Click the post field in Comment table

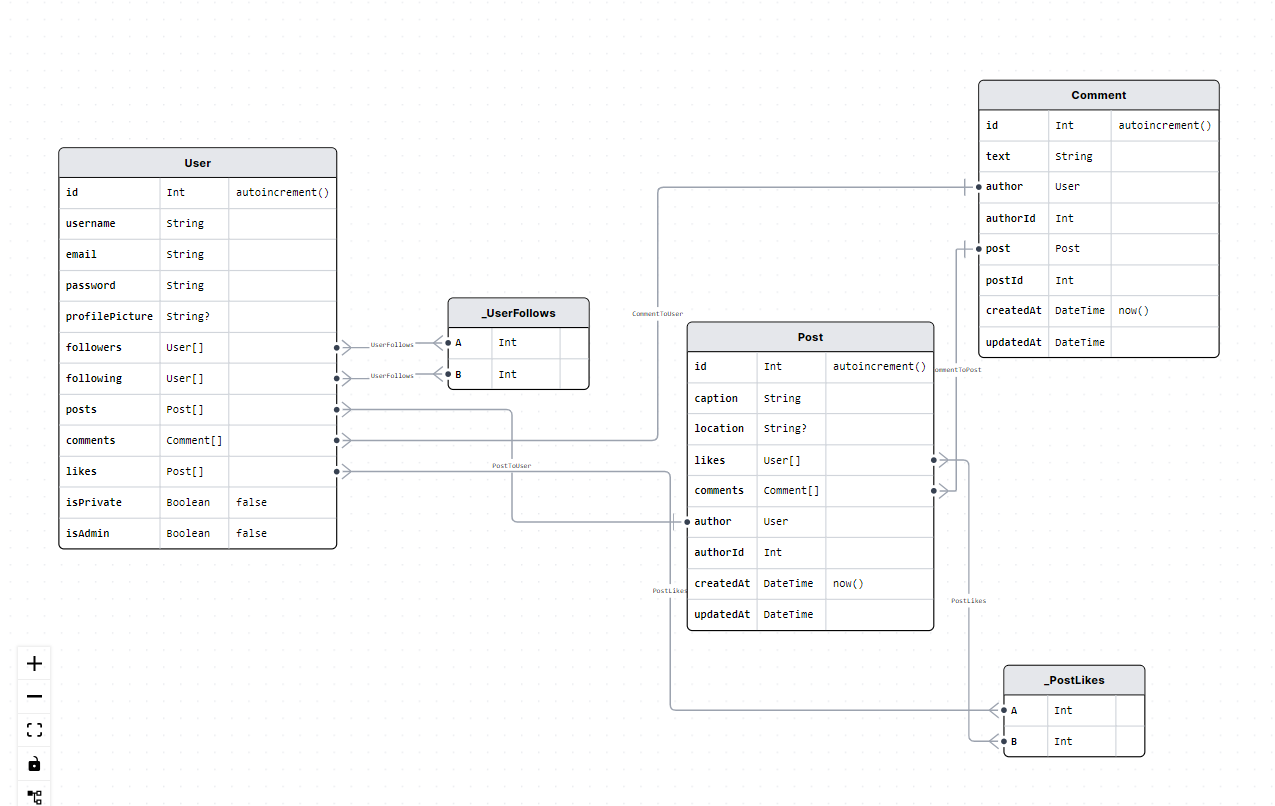[x=998, y=248]
